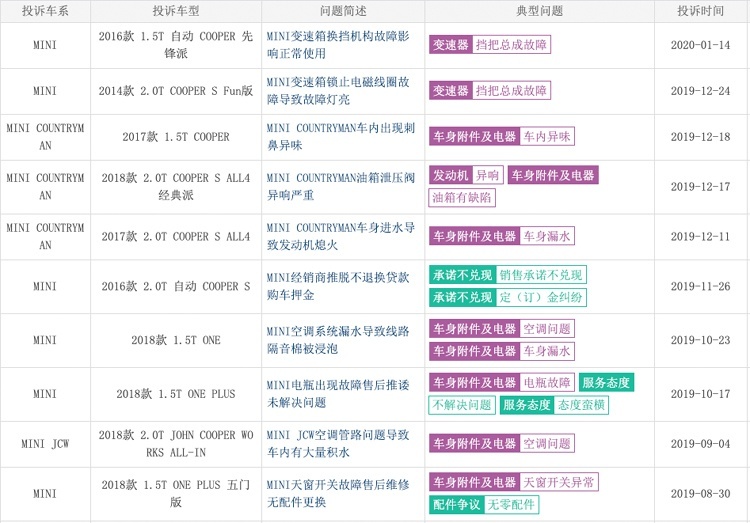
Task: Click 态度蛮横 tag
Action: (581, 405)
